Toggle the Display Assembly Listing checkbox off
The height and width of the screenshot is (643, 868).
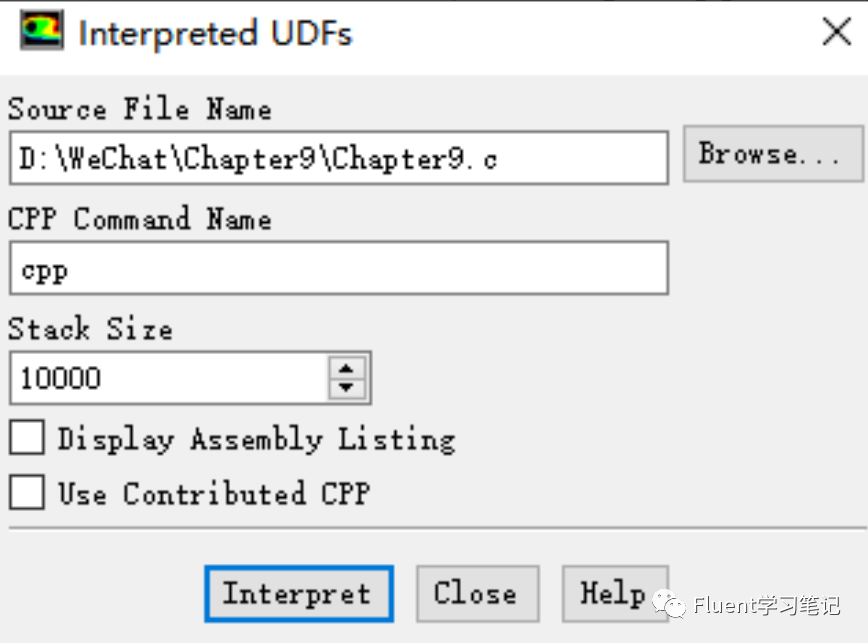tap(25, 437)
